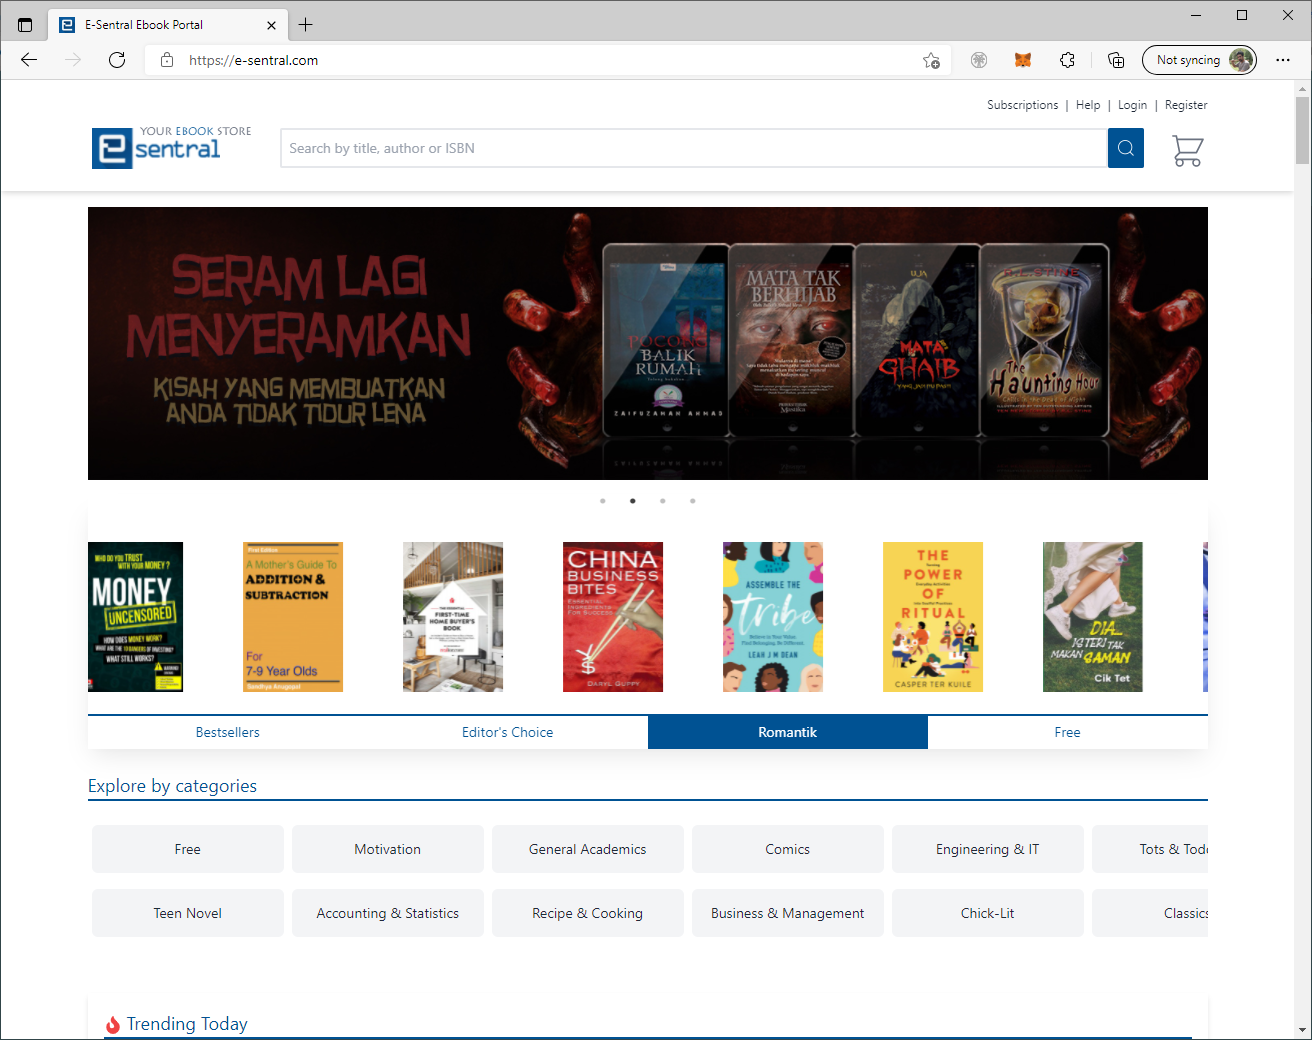Select the first carousel dot

click(603, 501)
